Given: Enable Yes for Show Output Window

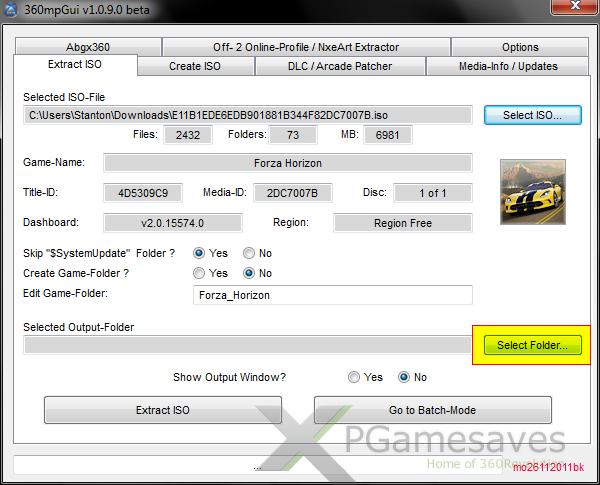Looking at the screenshot, I should (x=354, y=378).
